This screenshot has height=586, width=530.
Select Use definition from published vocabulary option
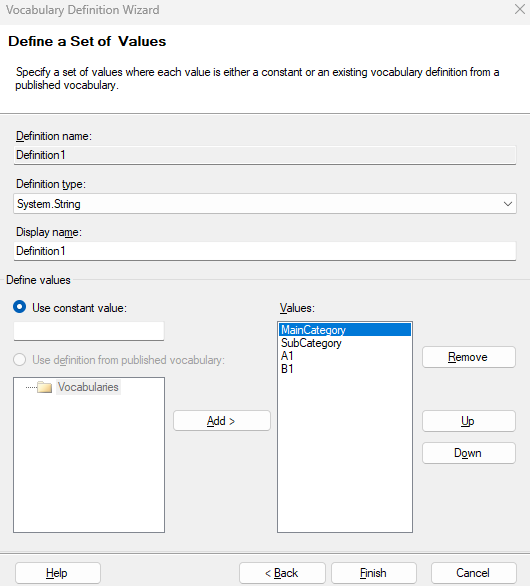[x=19, y=360]
